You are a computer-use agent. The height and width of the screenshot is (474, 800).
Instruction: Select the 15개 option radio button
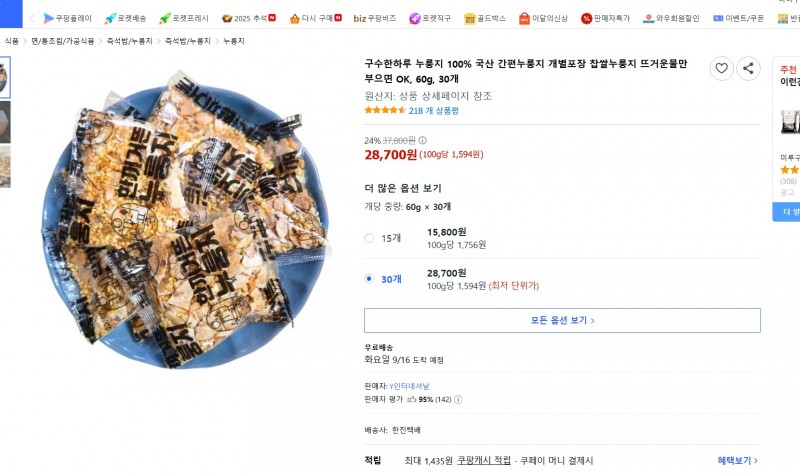pos(369,238)
